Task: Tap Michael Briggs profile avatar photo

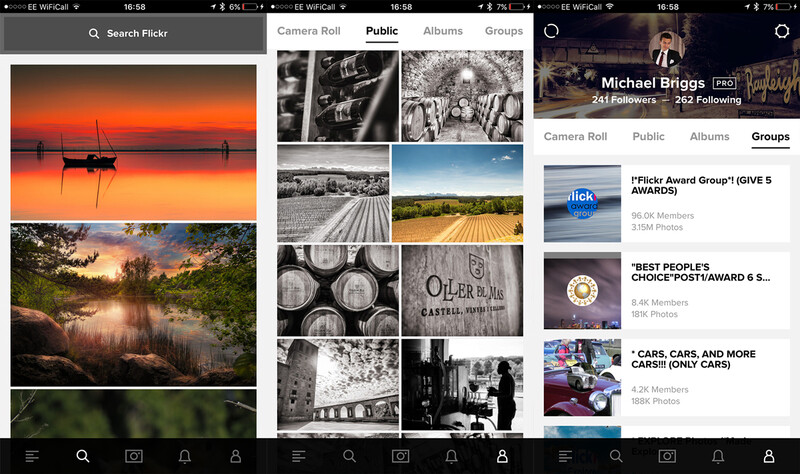Action: (x=666, y=50)
